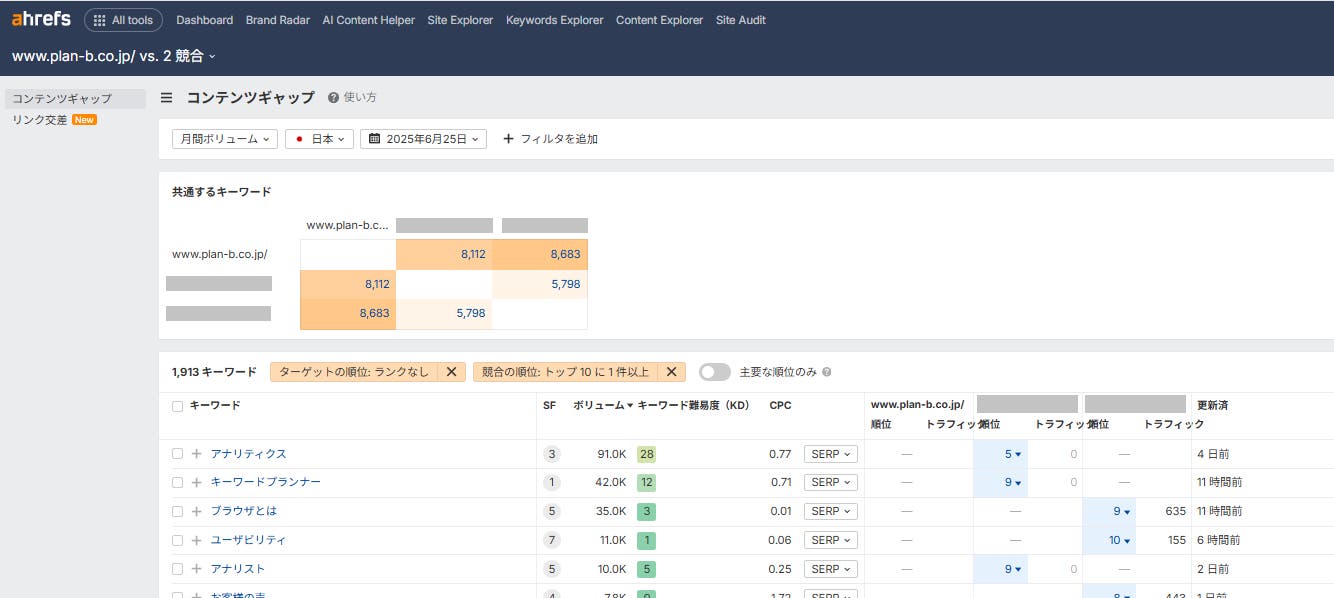Click the SF column header
This screenshot has width=1334, height=598.
pyautogui.click(x=549, y=406)
